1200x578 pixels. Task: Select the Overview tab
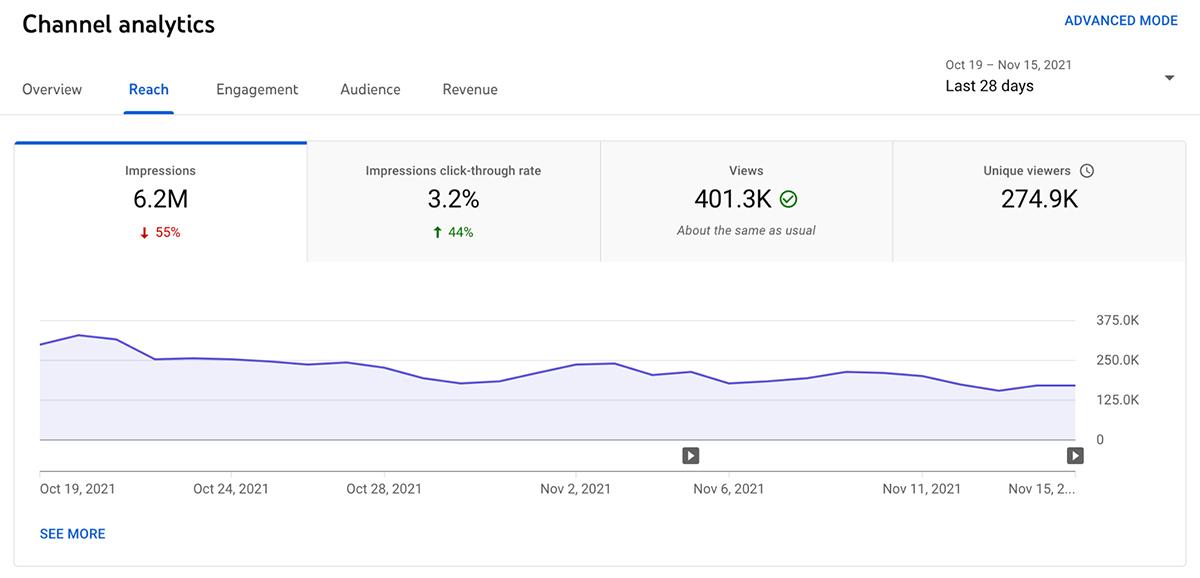[52, 89]
